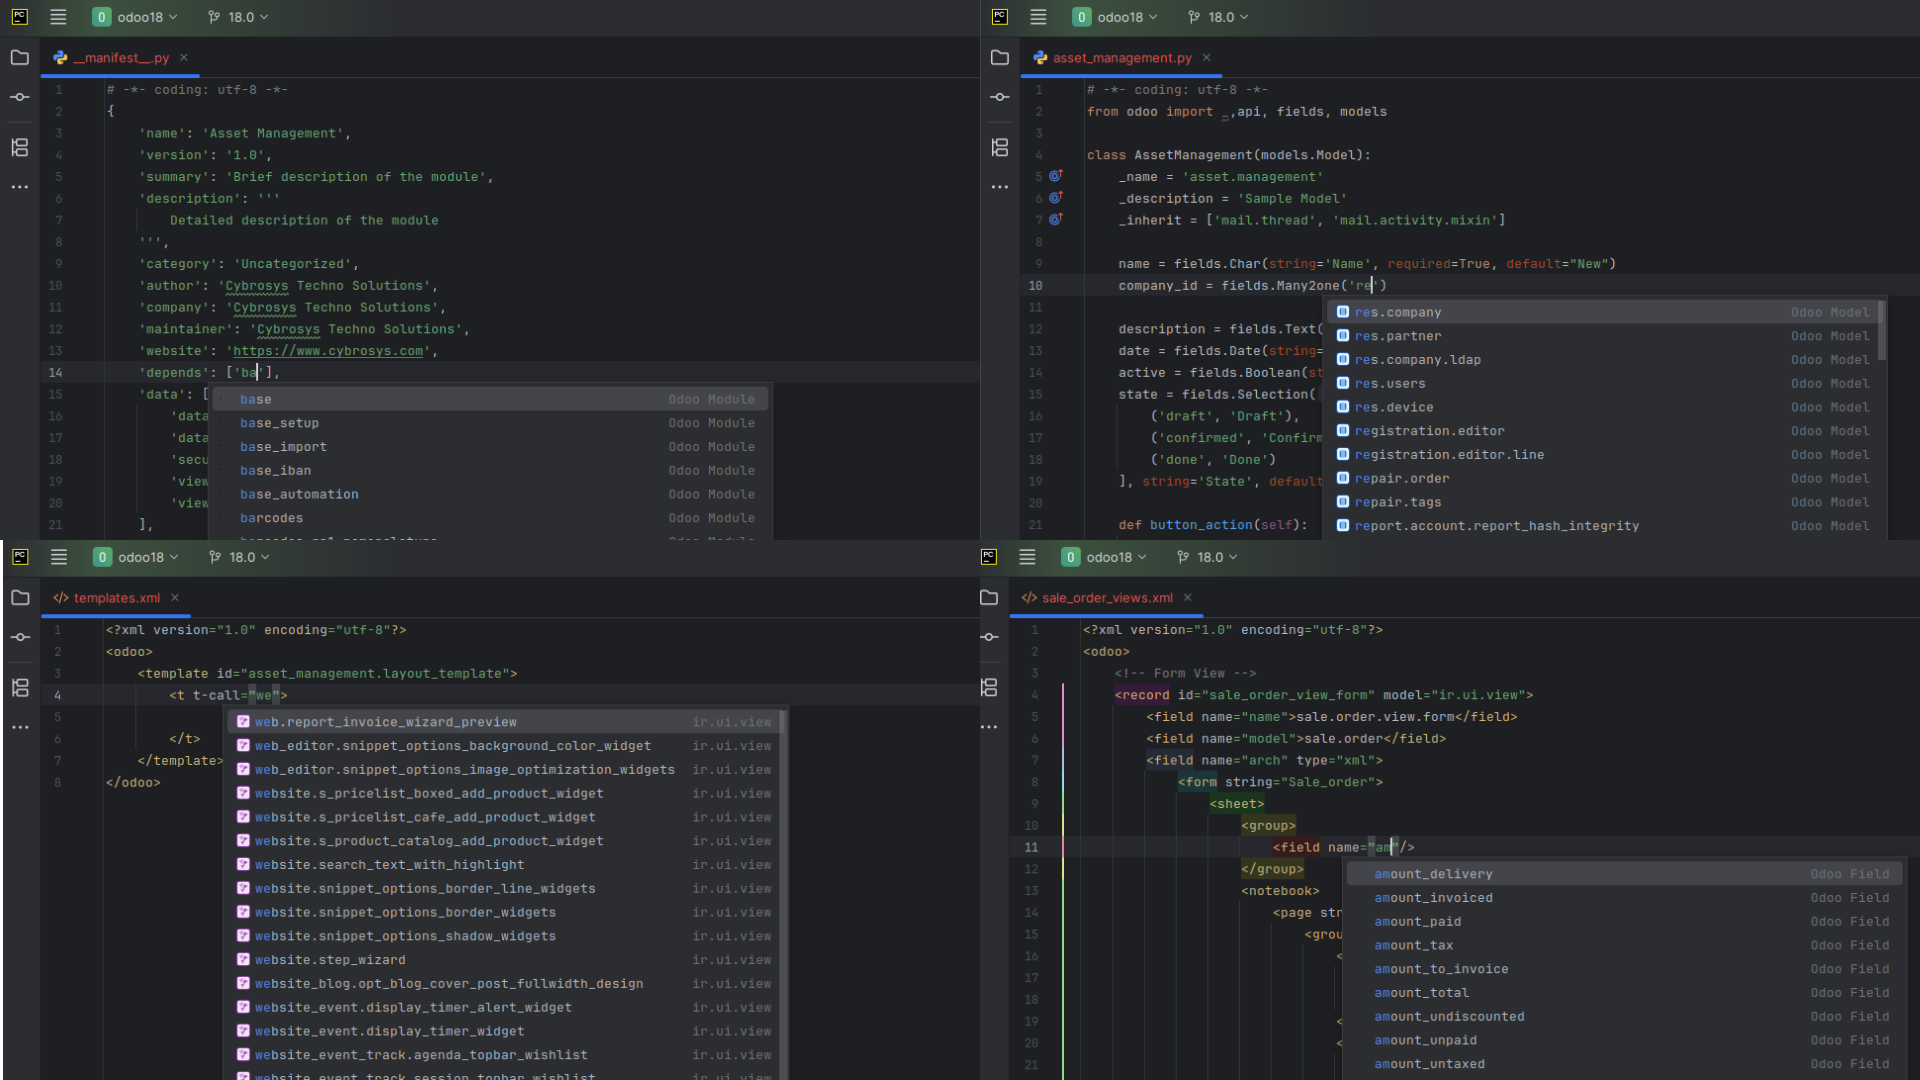Choose 'barcodes' module completion
The height and width of the screenshot is (1080, 1920).
490,518
